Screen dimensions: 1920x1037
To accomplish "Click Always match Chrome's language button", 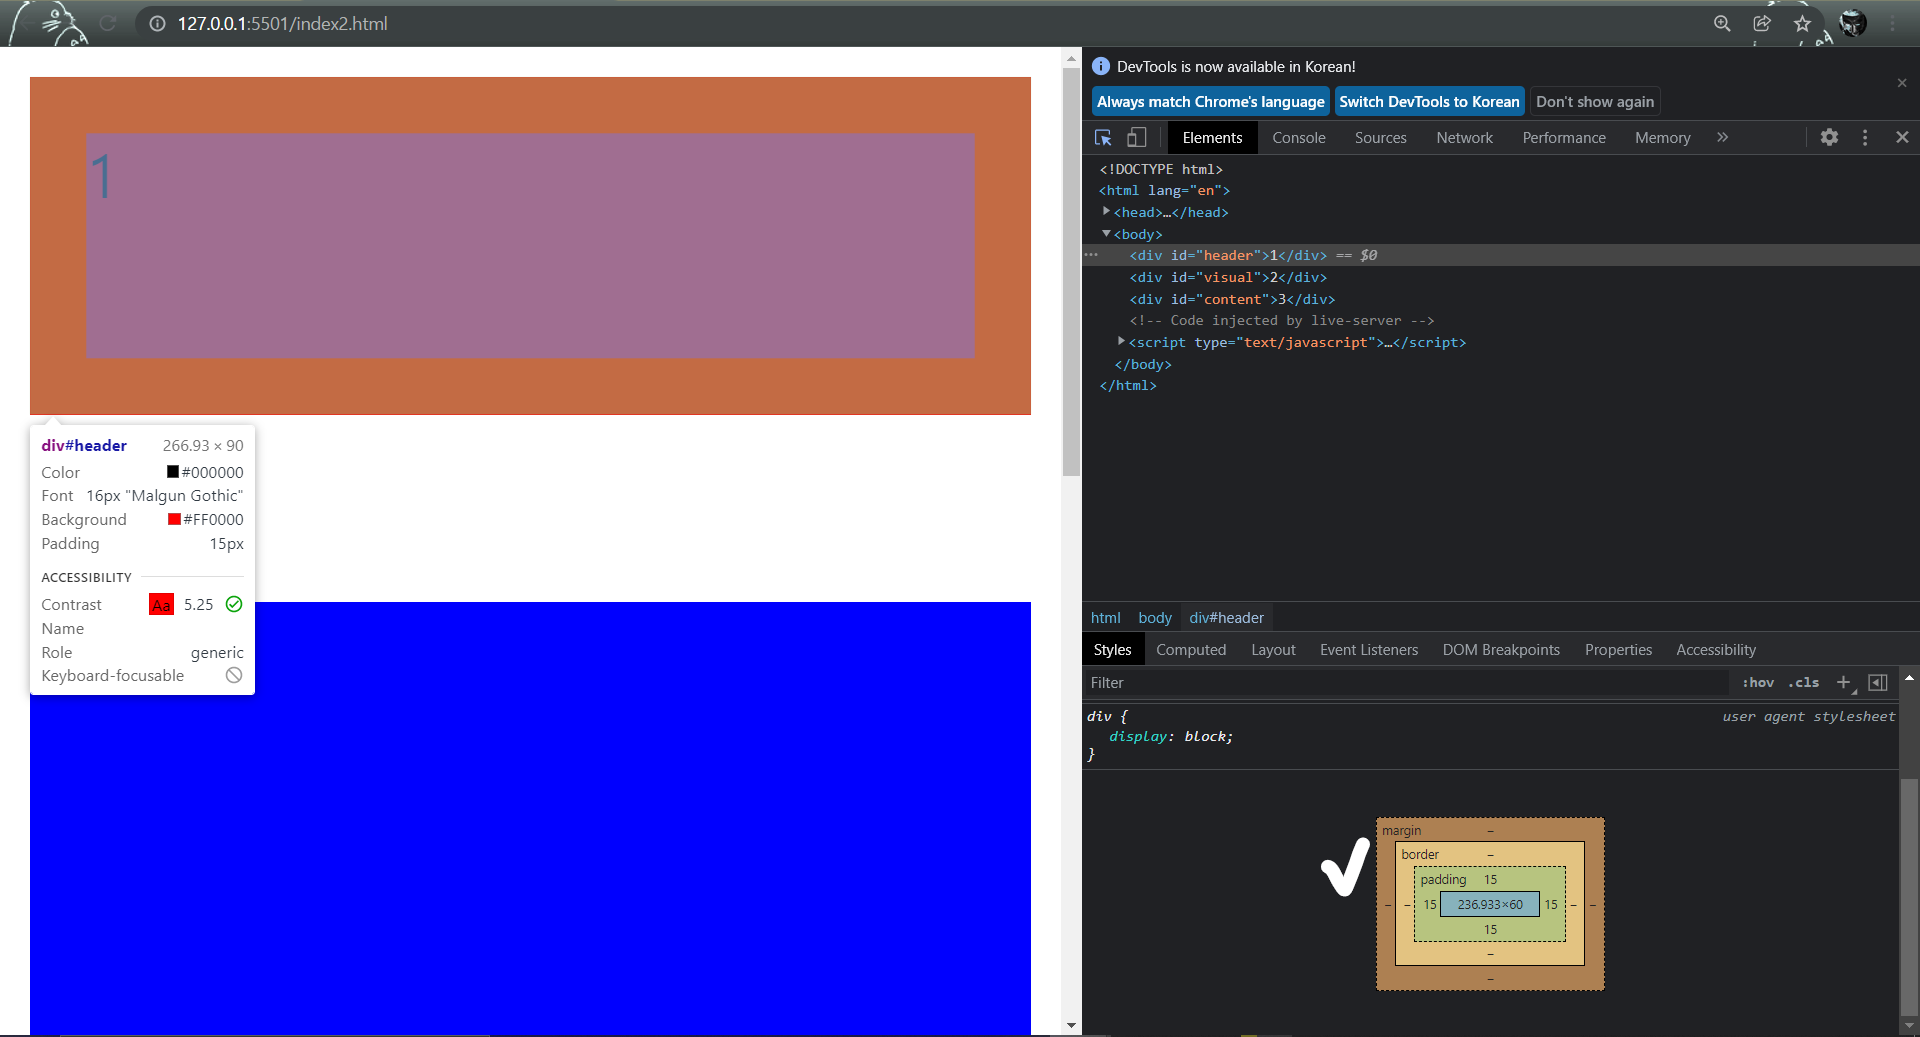I will (1210, 102).
